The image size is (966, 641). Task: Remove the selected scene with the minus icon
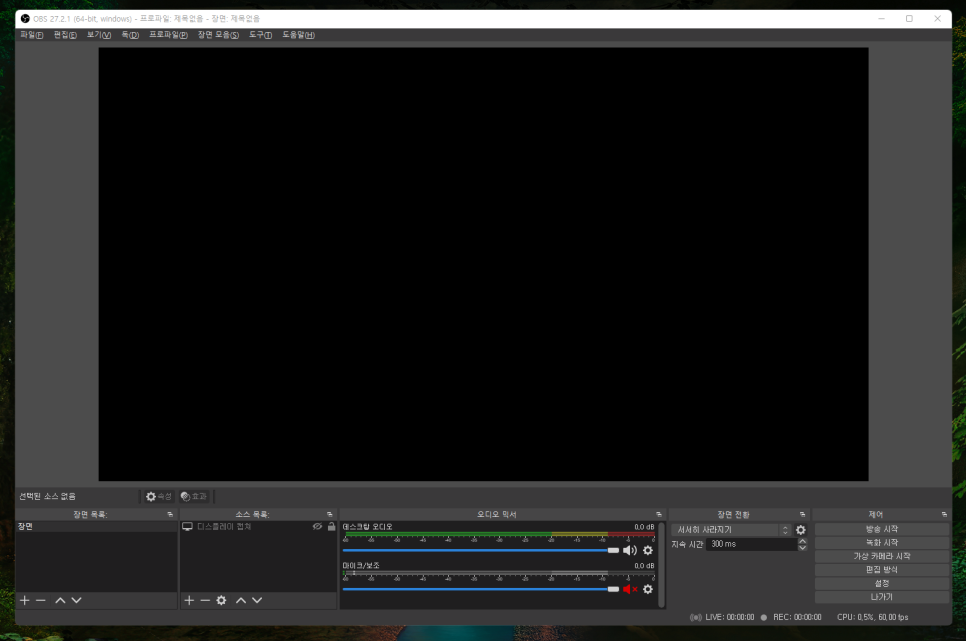click(x=41, y=600)
